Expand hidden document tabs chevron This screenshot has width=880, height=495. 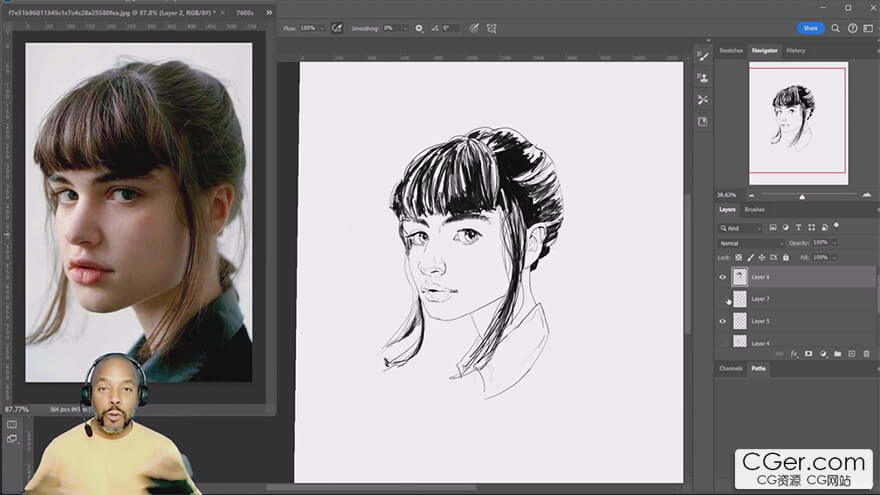269,12
